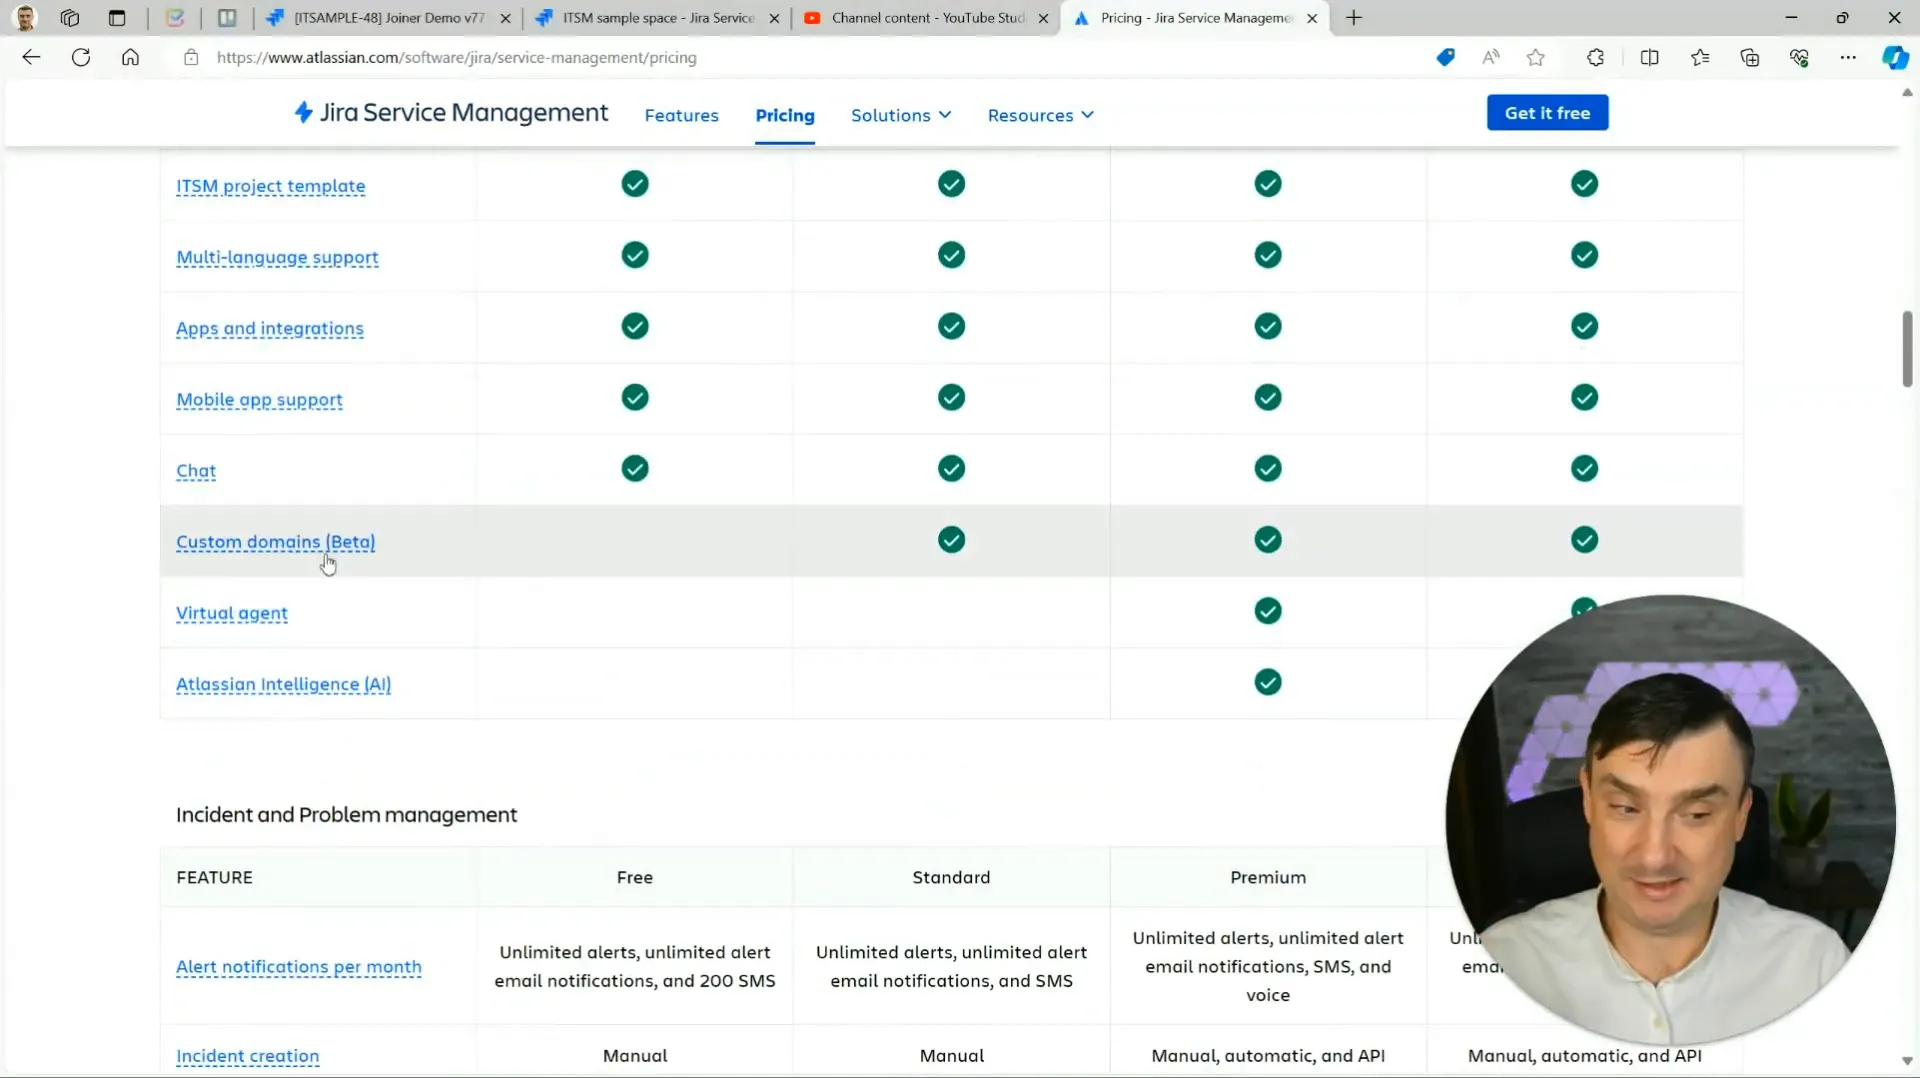The image size is (1920, 1078).
Task: Click Premium checkmark for Multi-language support
Action: click(1268, 255)
